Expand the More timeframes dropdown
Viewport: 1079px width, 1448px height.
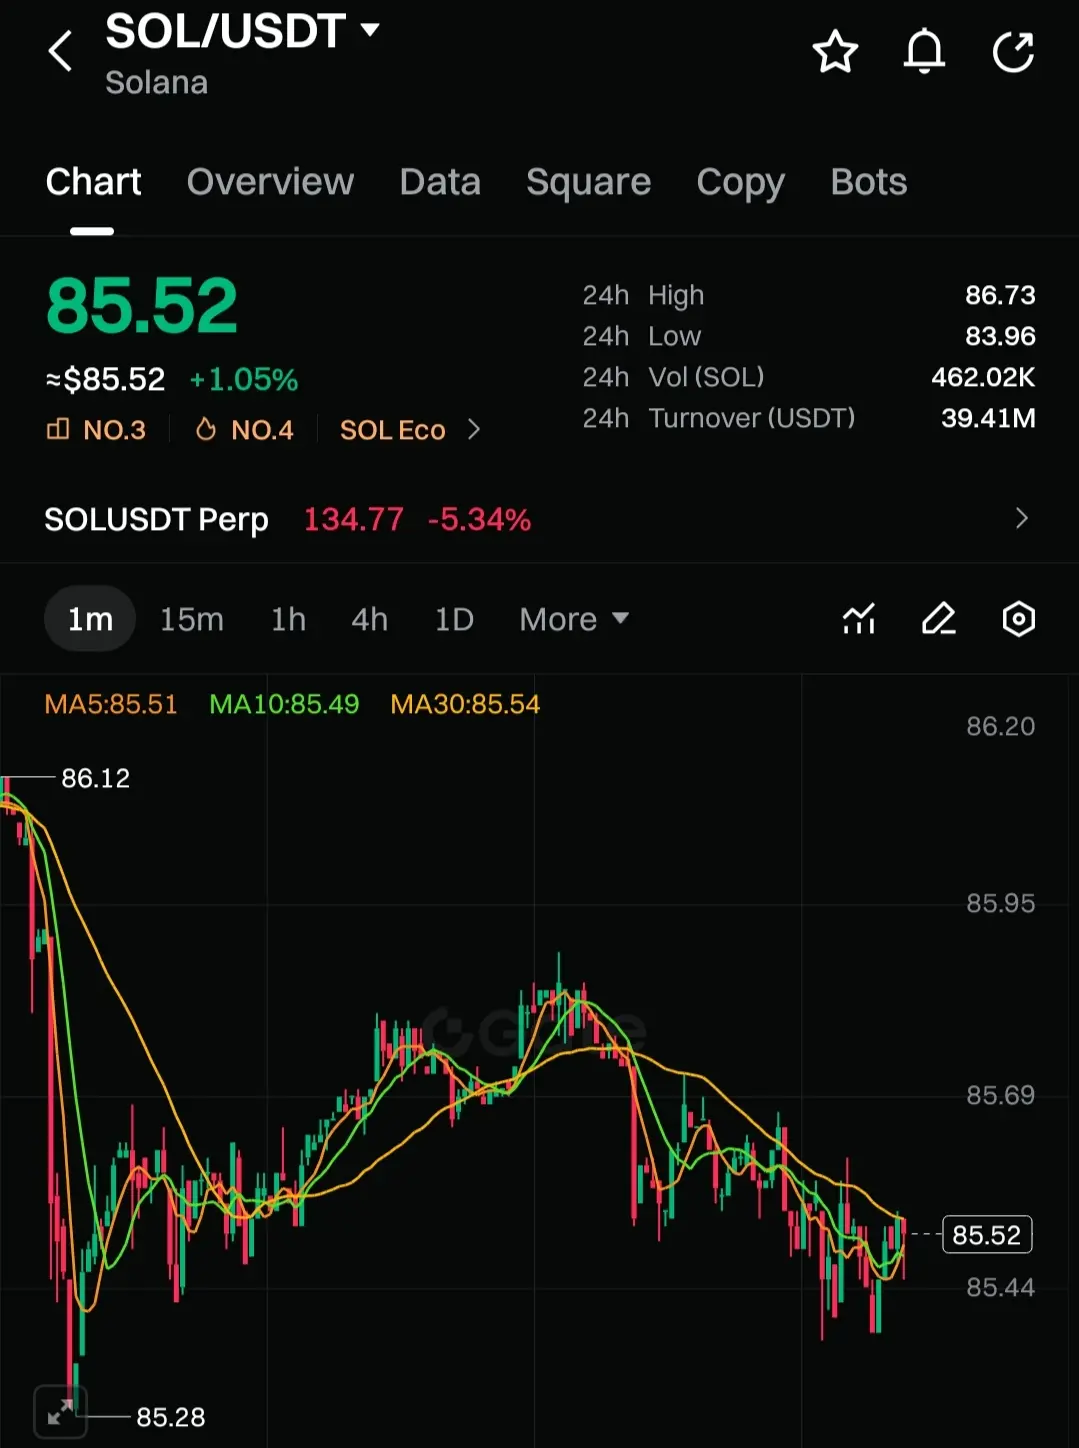pos(574,619)
